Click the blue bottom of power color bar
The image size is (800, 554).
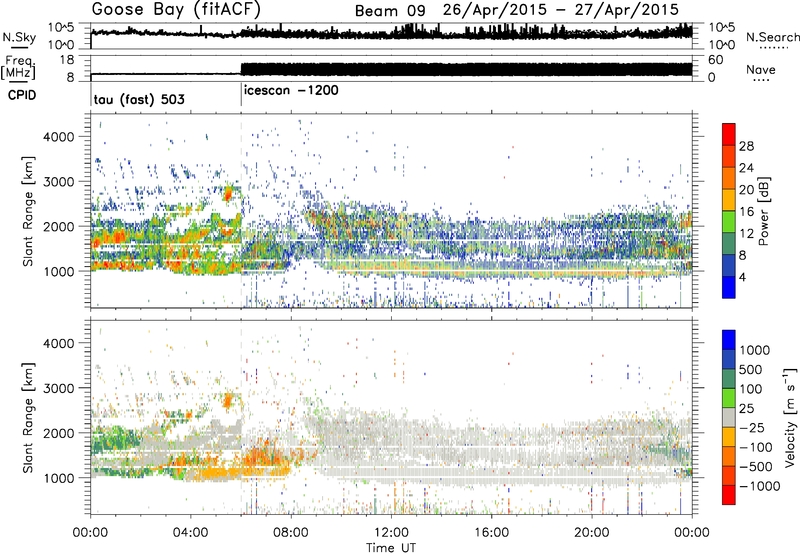[729, 287]
